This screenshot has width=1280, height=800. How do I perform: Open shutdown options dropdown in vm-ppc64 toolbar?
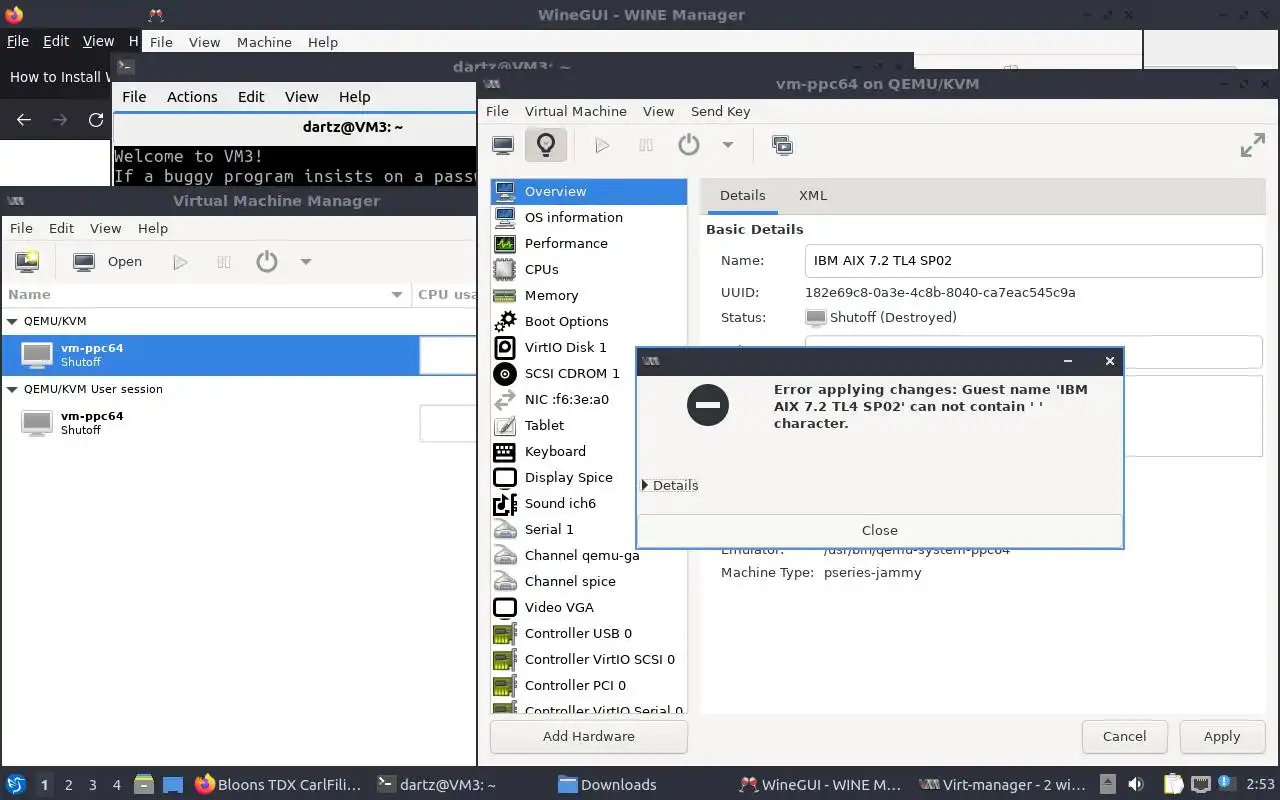728,145
